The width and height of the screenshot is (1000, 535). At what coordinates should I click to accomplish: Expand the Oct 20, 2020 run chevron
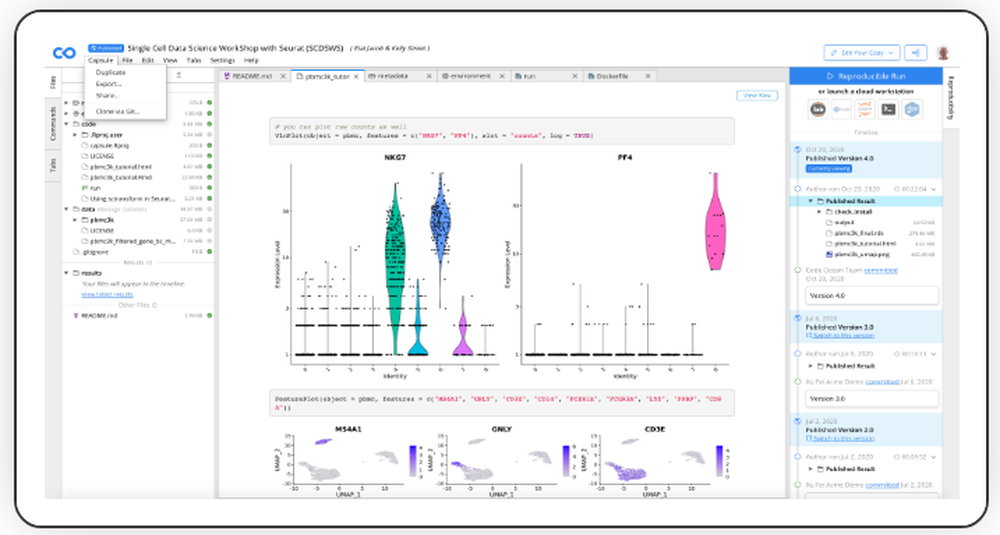pyautogui.click(x=934, y=189)
